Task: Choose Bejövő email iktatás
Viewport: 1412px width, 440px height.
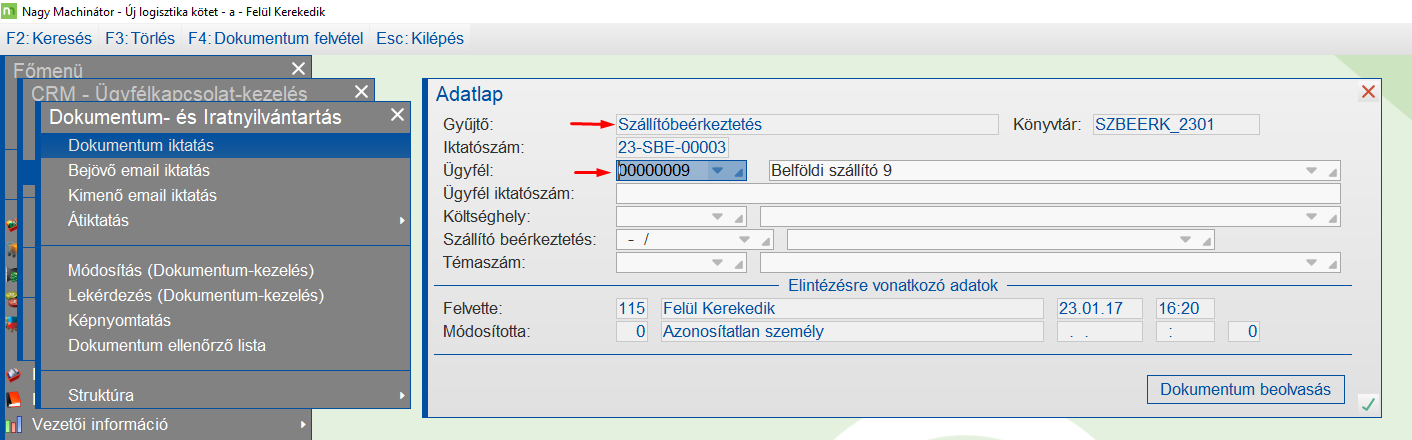Action: (x=226, y=170)
